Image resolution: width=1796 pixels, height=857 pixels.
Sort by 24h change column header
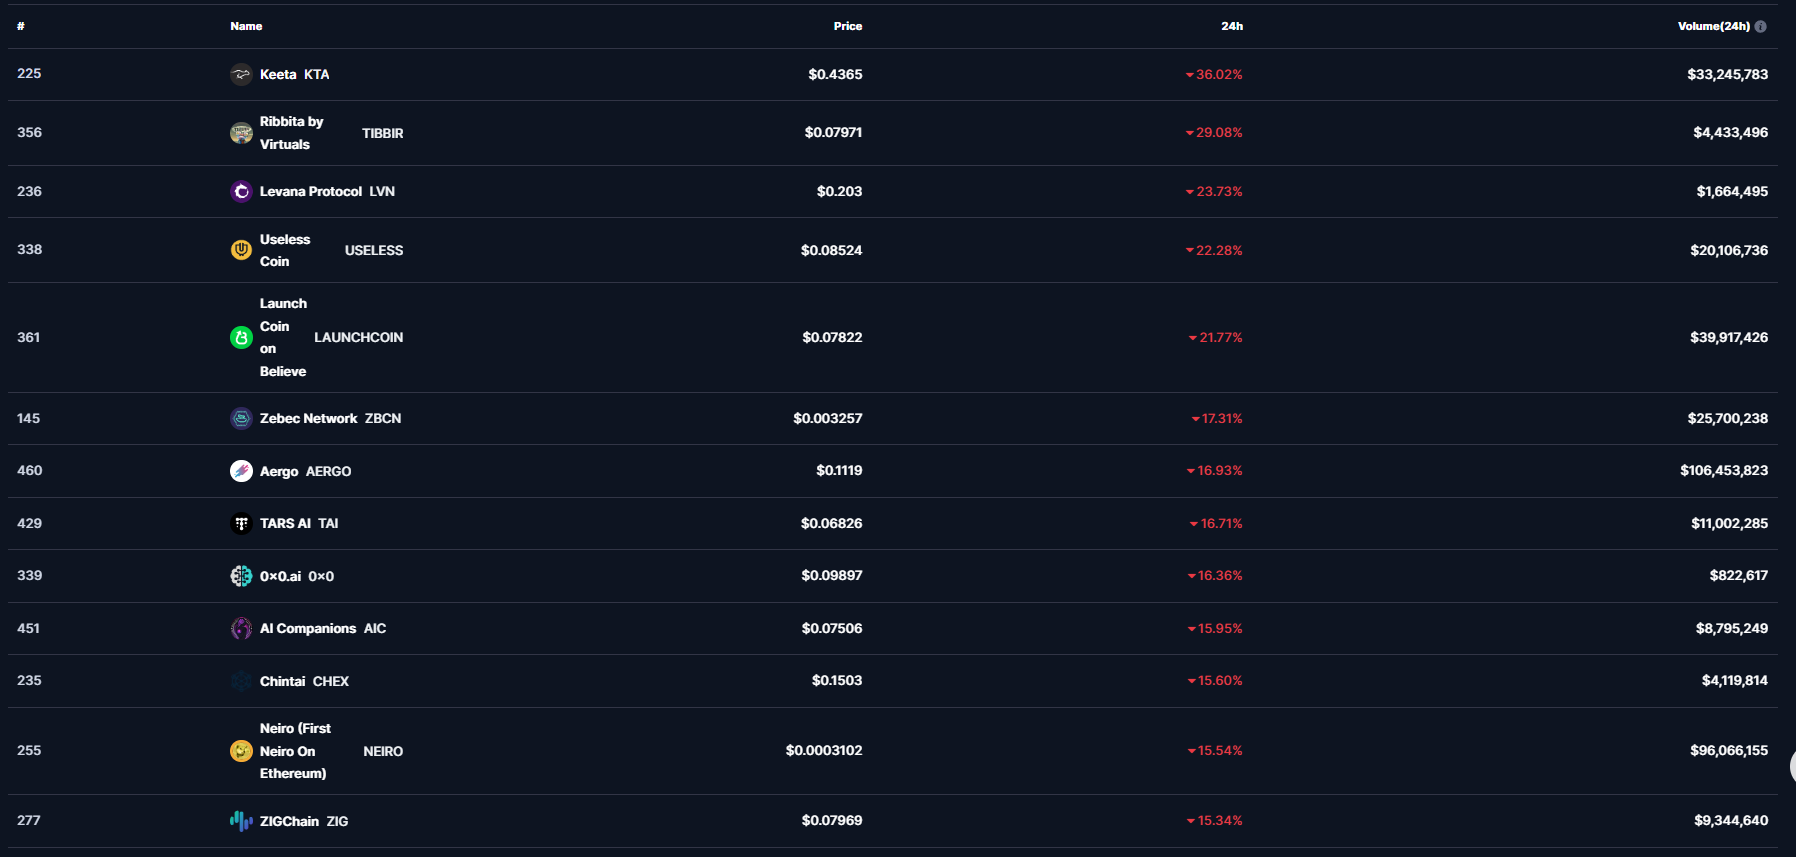point(1231,26)
